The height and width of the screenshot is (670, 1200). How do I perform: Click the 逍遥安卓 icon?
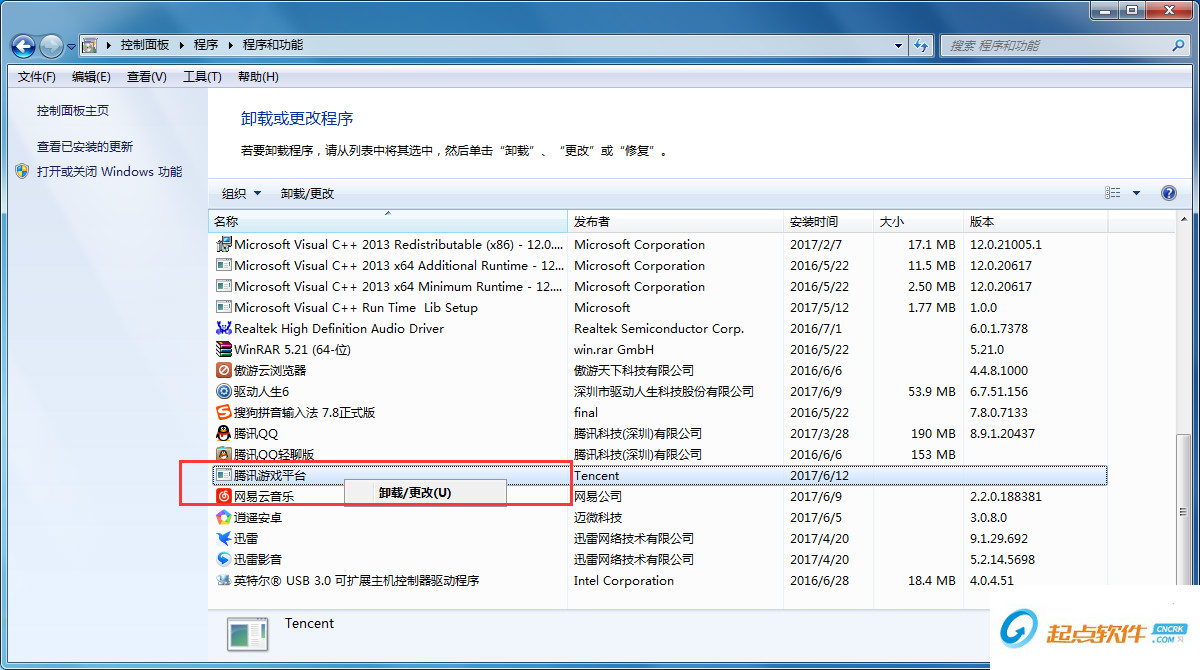(x=223, y=517)
